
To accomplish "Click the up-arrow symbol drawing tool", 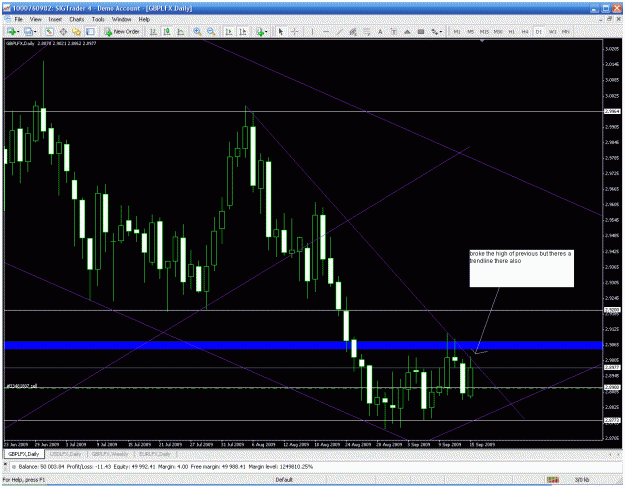I will (x=407, y=31).
